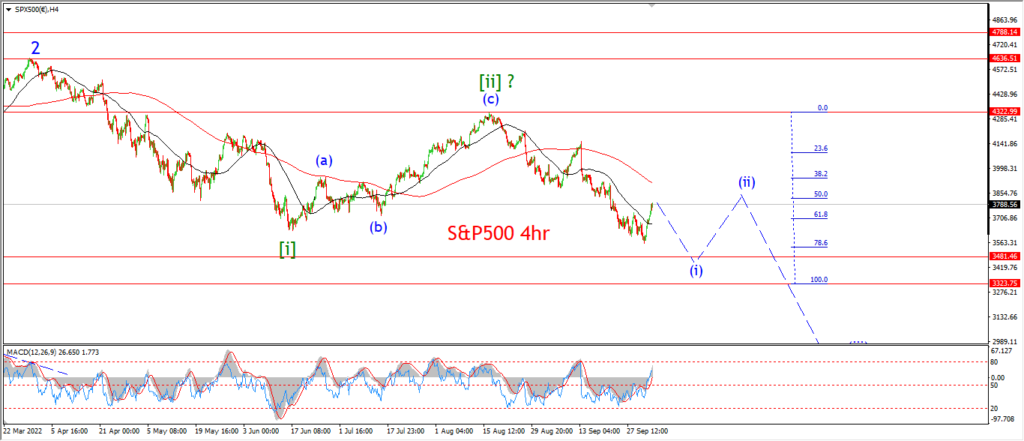Select the blue "(c)" wave label

click(491, 100)
